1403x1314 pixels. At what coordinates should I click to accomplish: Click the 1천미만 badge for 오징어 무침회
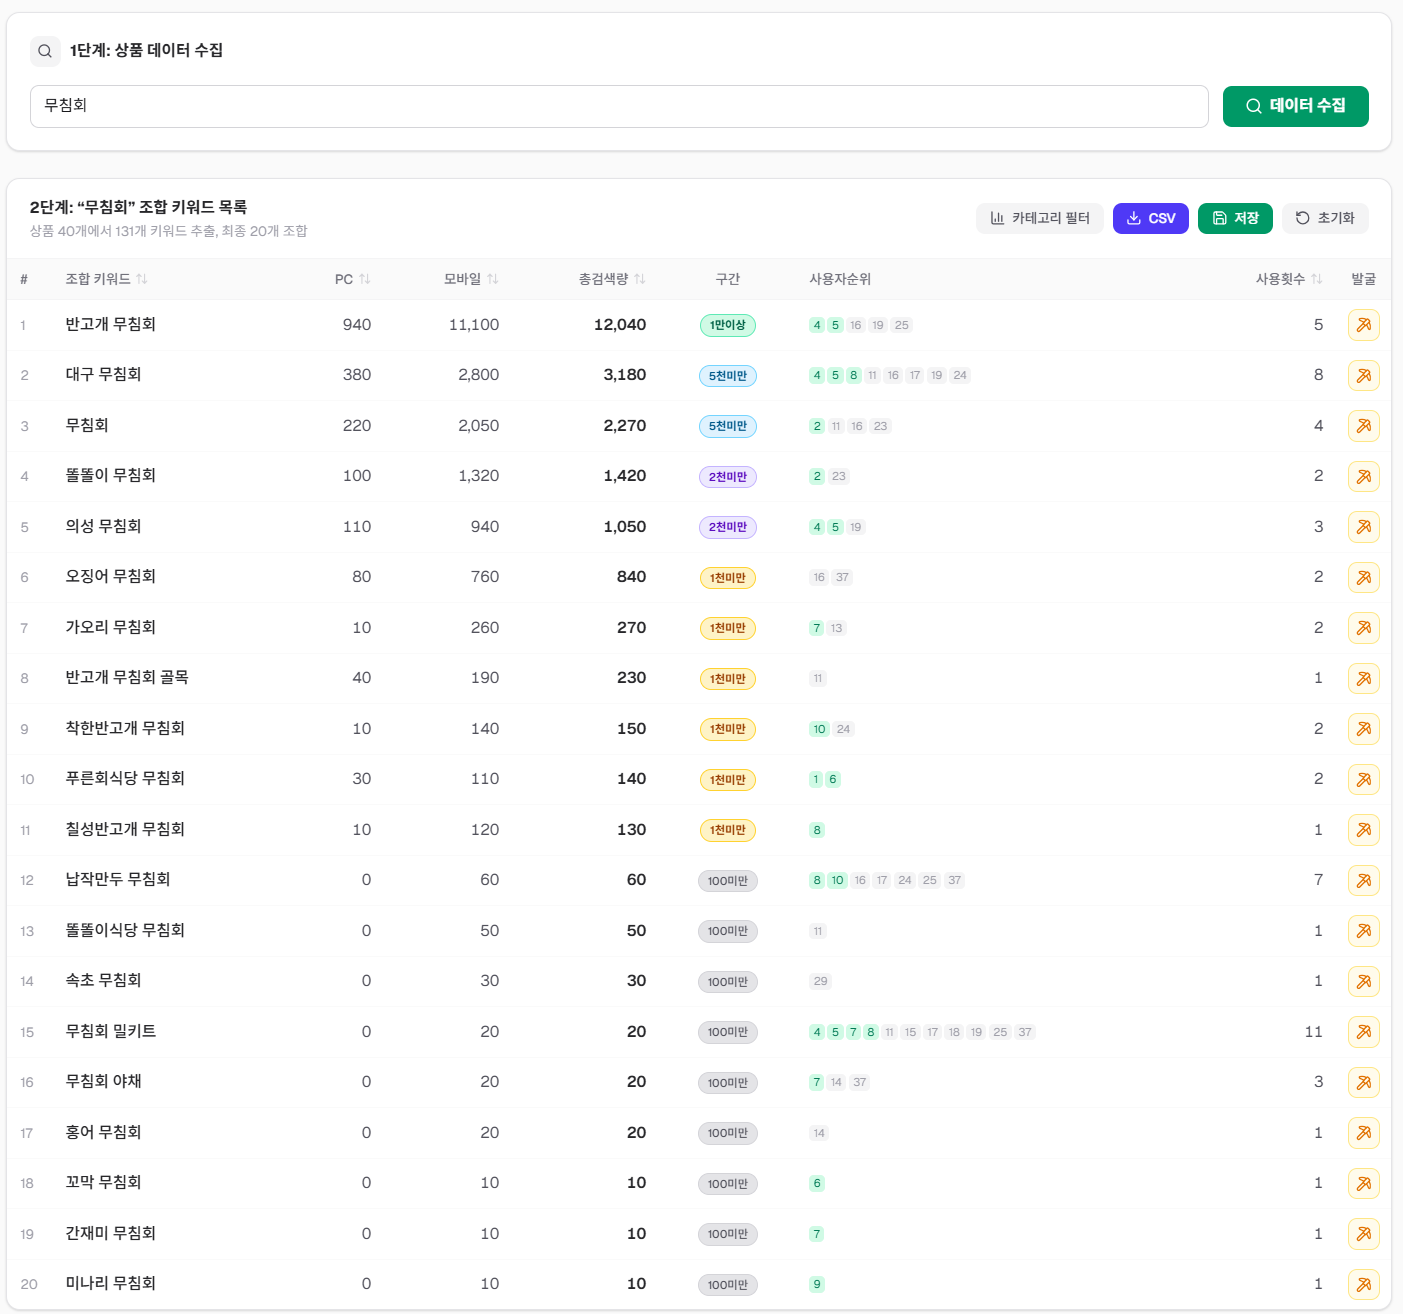[x=728, y=578]
